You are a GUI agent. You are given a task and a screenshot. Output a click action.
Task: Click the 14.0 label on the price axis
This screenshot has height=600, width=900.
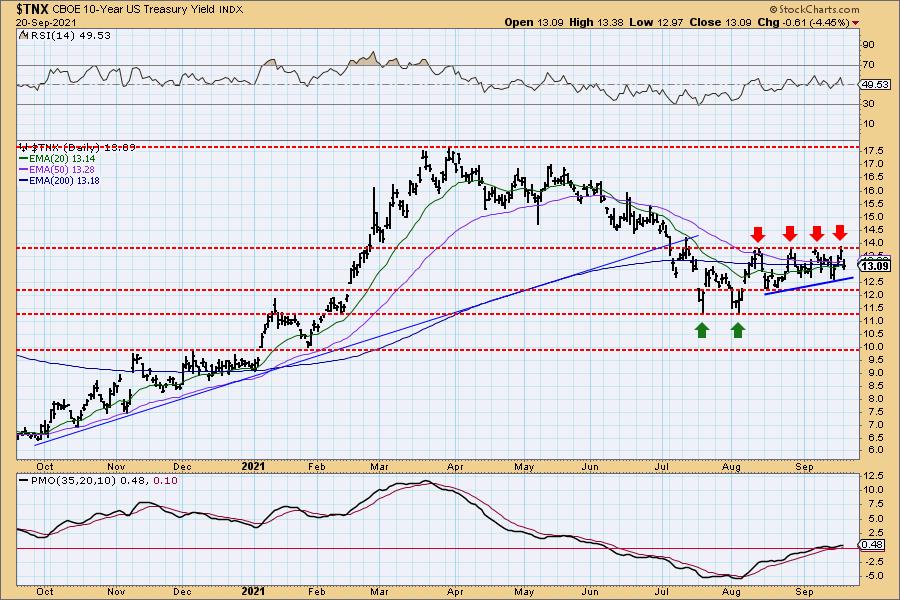point(872,243)
